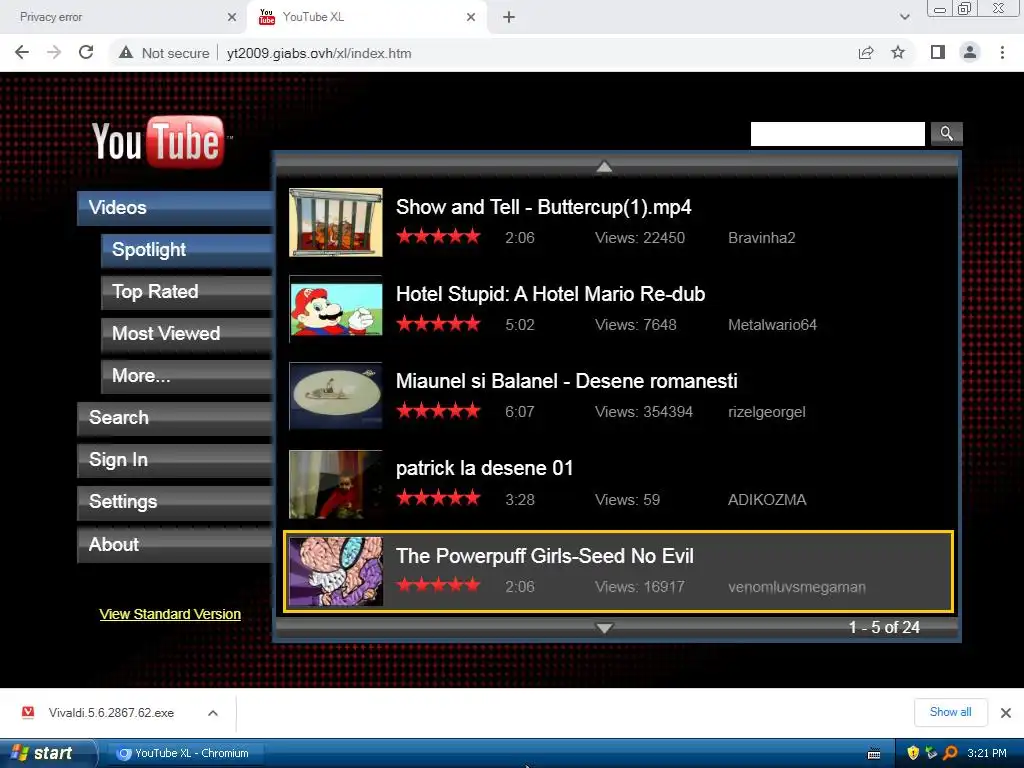Image resolution: width=1024 pixels, height=768 pixels.
Task: Select Videos in the sidebar
Action: (x=175, y=208)
